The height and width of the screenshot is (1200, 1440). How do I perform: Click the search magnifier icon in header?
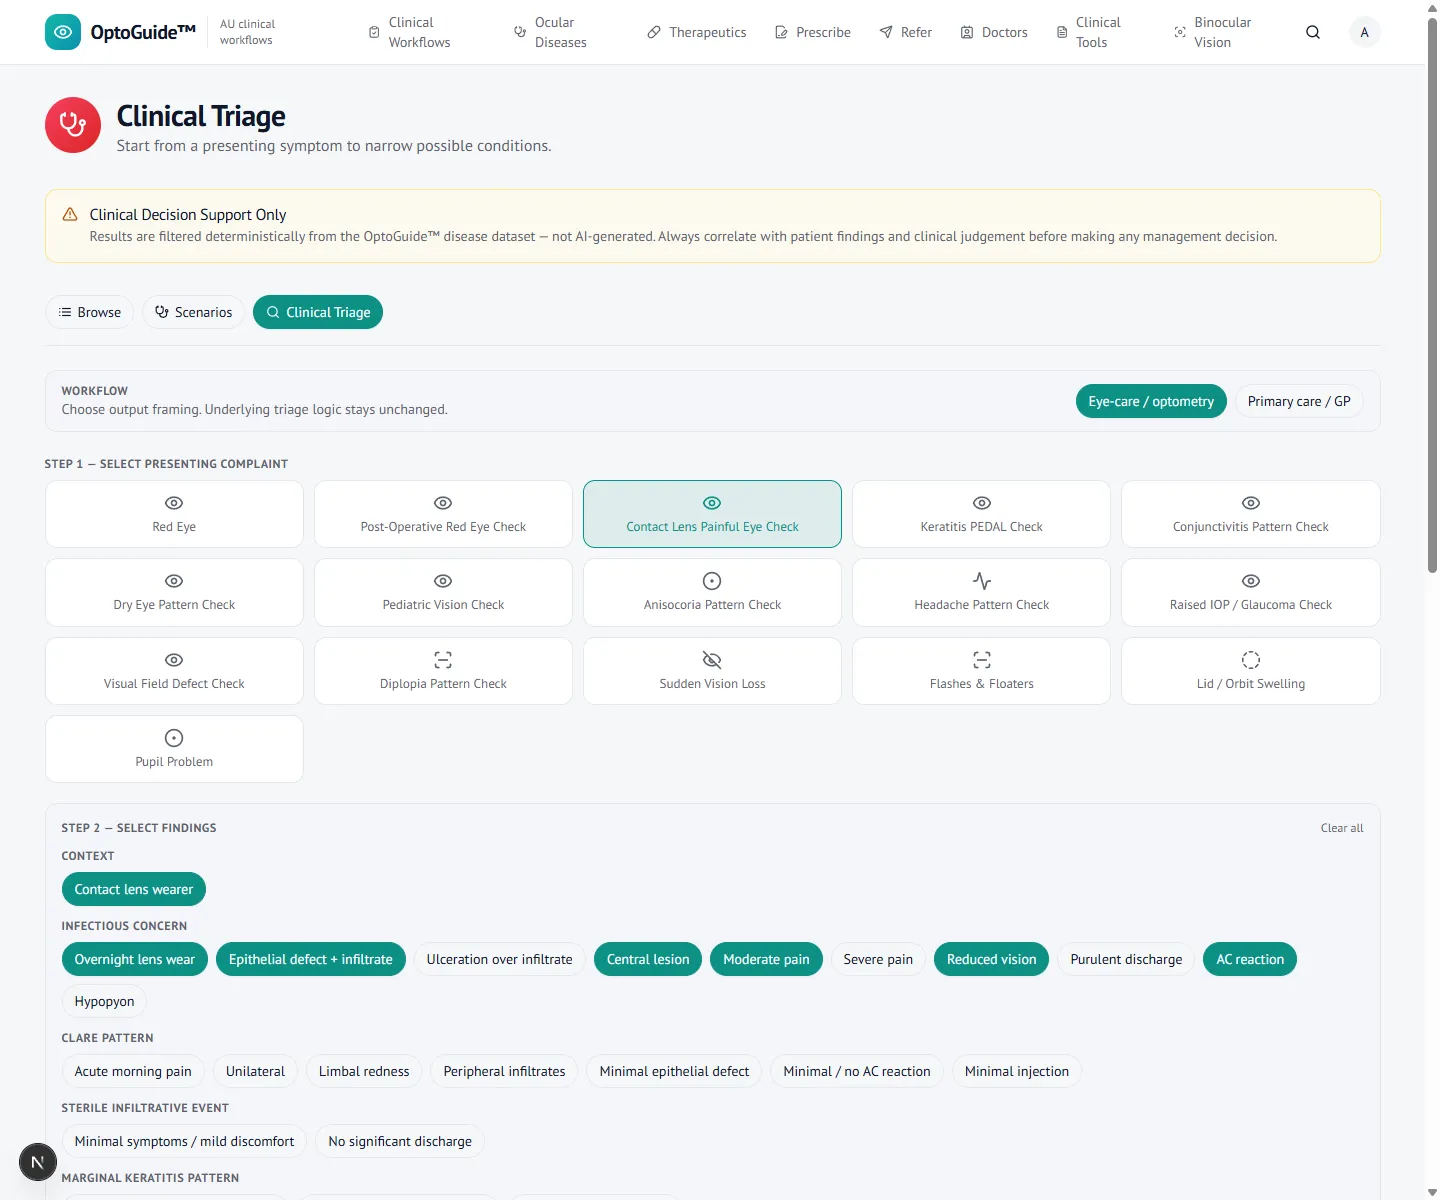point(1313,32)
